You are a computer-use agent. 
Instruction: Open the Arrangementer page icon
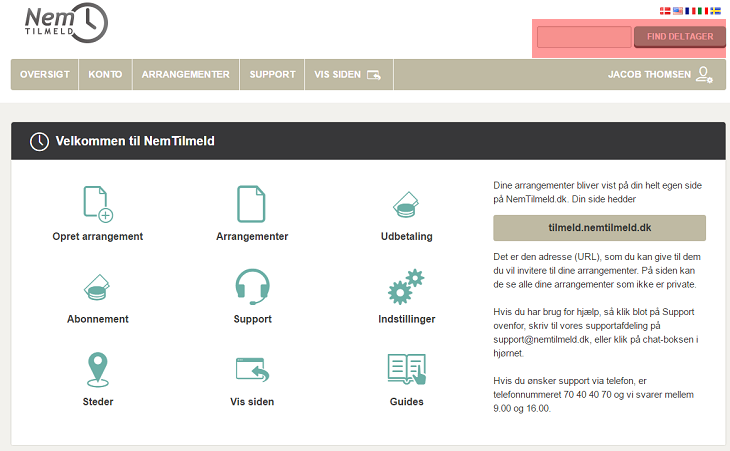click(251, 204)
